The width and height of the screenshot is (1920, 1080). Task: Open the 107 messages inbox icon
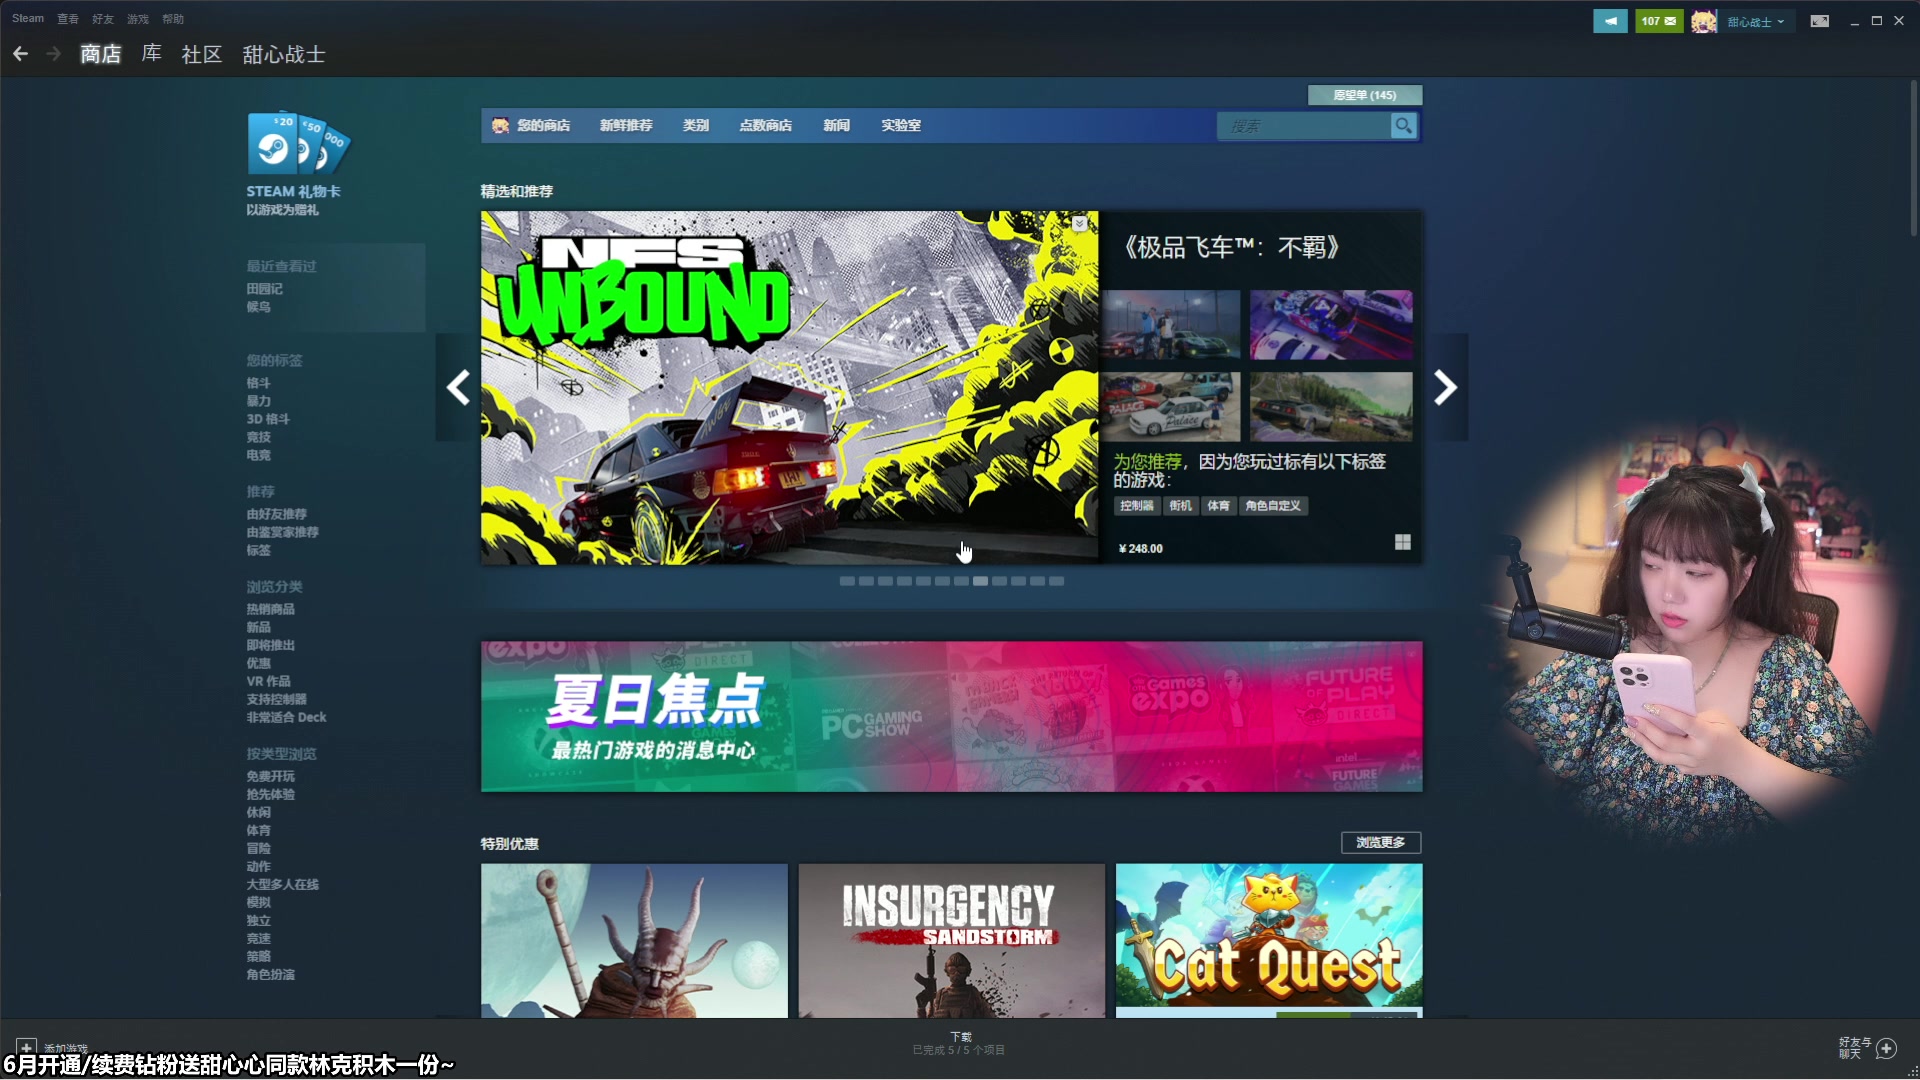tap(1659, 21)
